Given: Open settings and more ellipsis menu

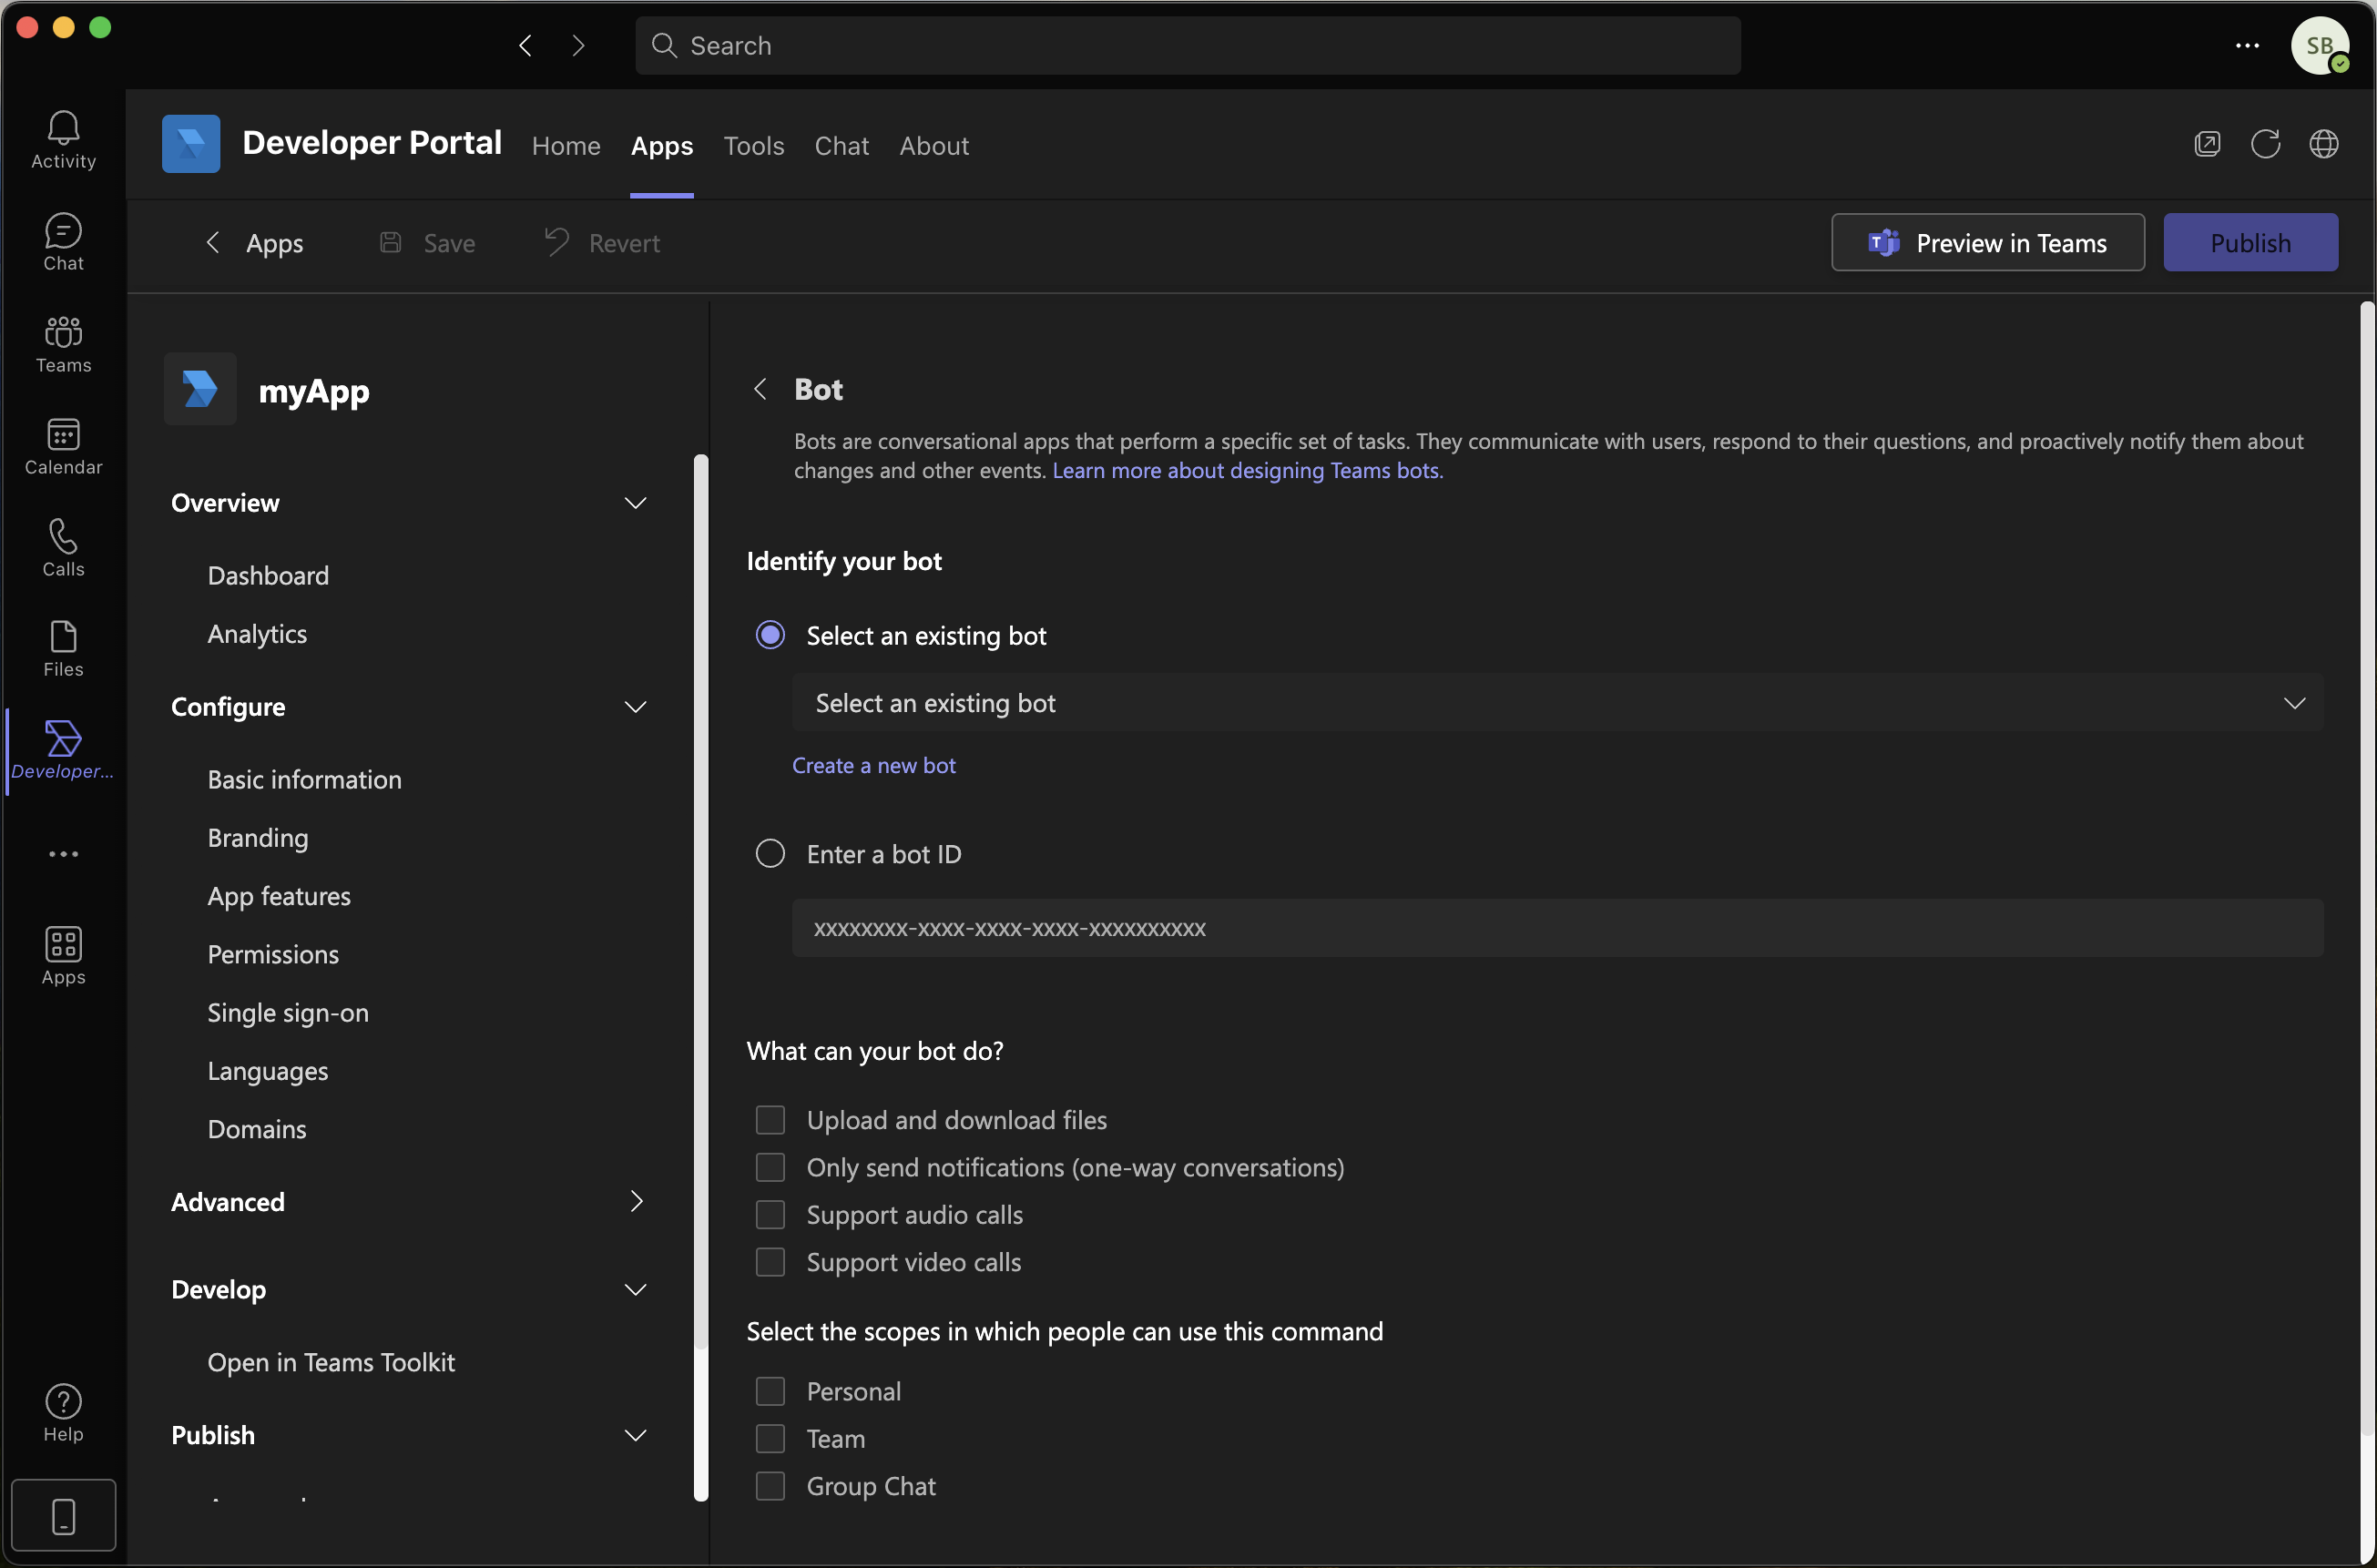Looking at the screenshot, I should point(2247,45).
